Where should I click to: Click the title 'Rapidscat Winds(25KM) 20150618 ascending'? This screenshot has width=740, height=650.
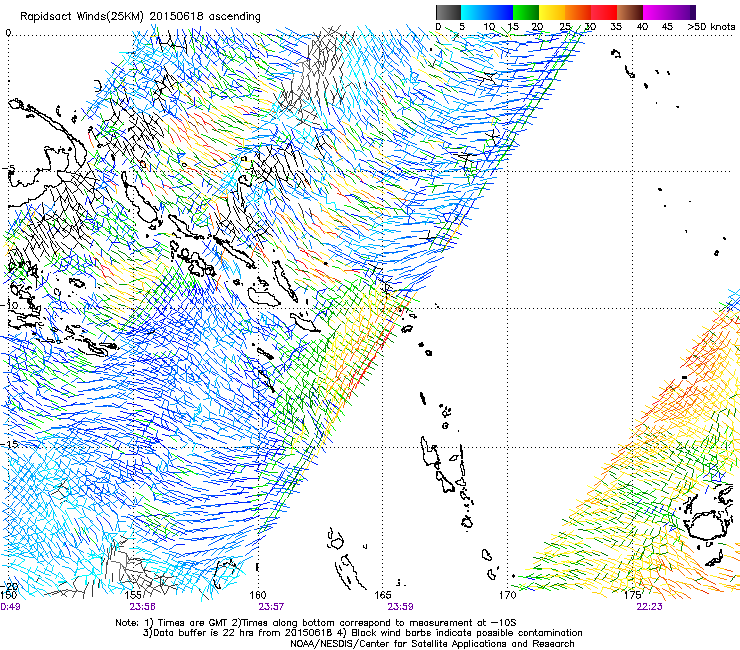[x=140, y=17]
